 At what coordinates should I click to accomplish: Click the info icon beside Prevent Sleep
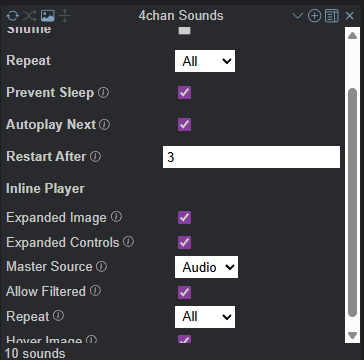click(x=103, y=92)
